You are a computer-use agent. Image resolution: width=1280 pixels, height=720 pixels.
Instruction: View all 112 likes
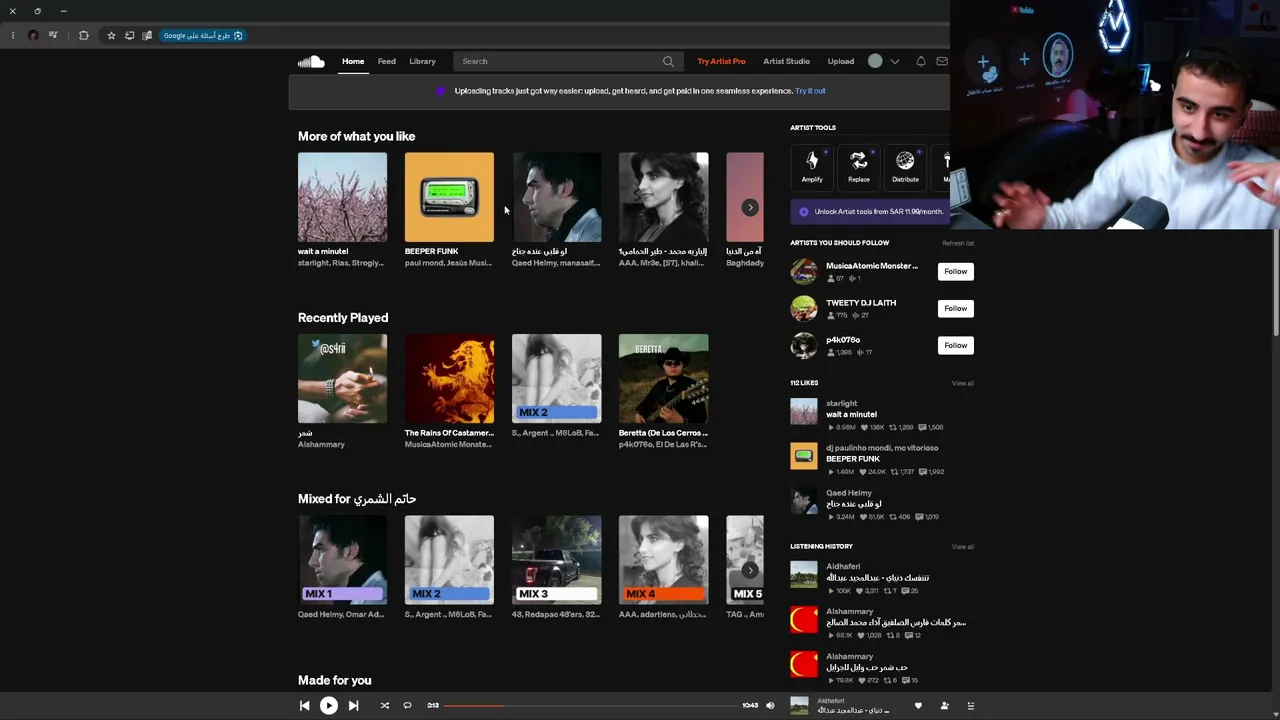963,383
